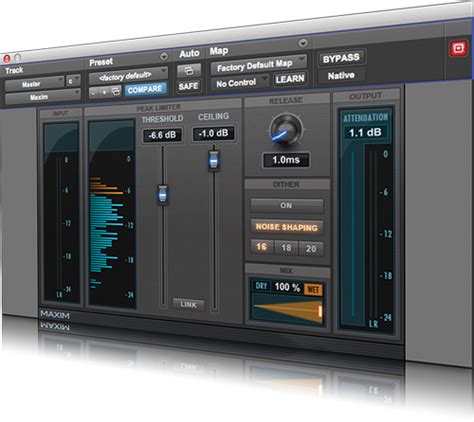
Task: Open the No Control dropdown
Action: [239, 82]
